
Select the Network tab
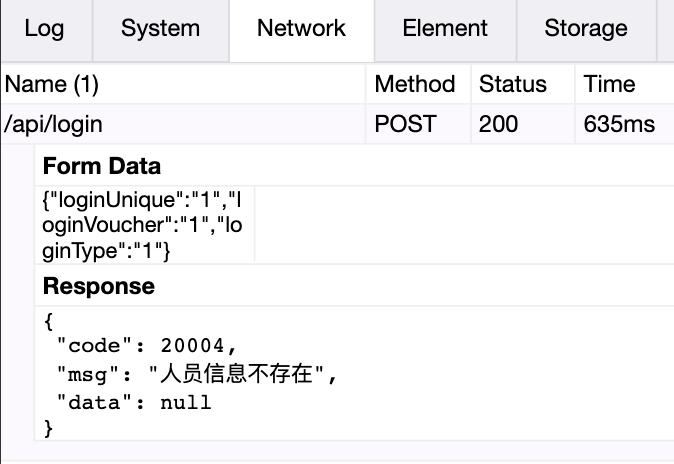click(301, 28)
